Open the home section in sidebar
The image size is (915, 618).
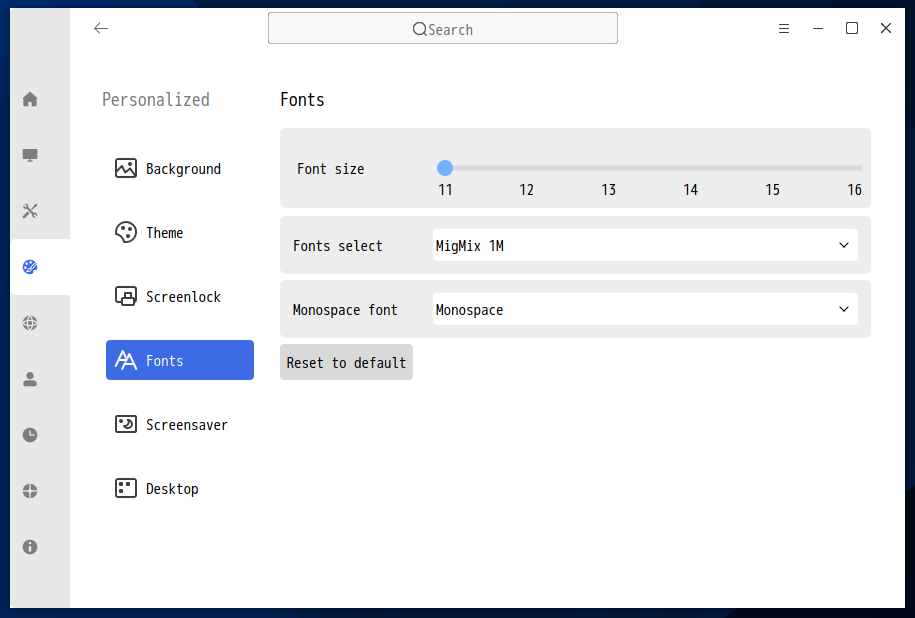[x=30, y=99]
